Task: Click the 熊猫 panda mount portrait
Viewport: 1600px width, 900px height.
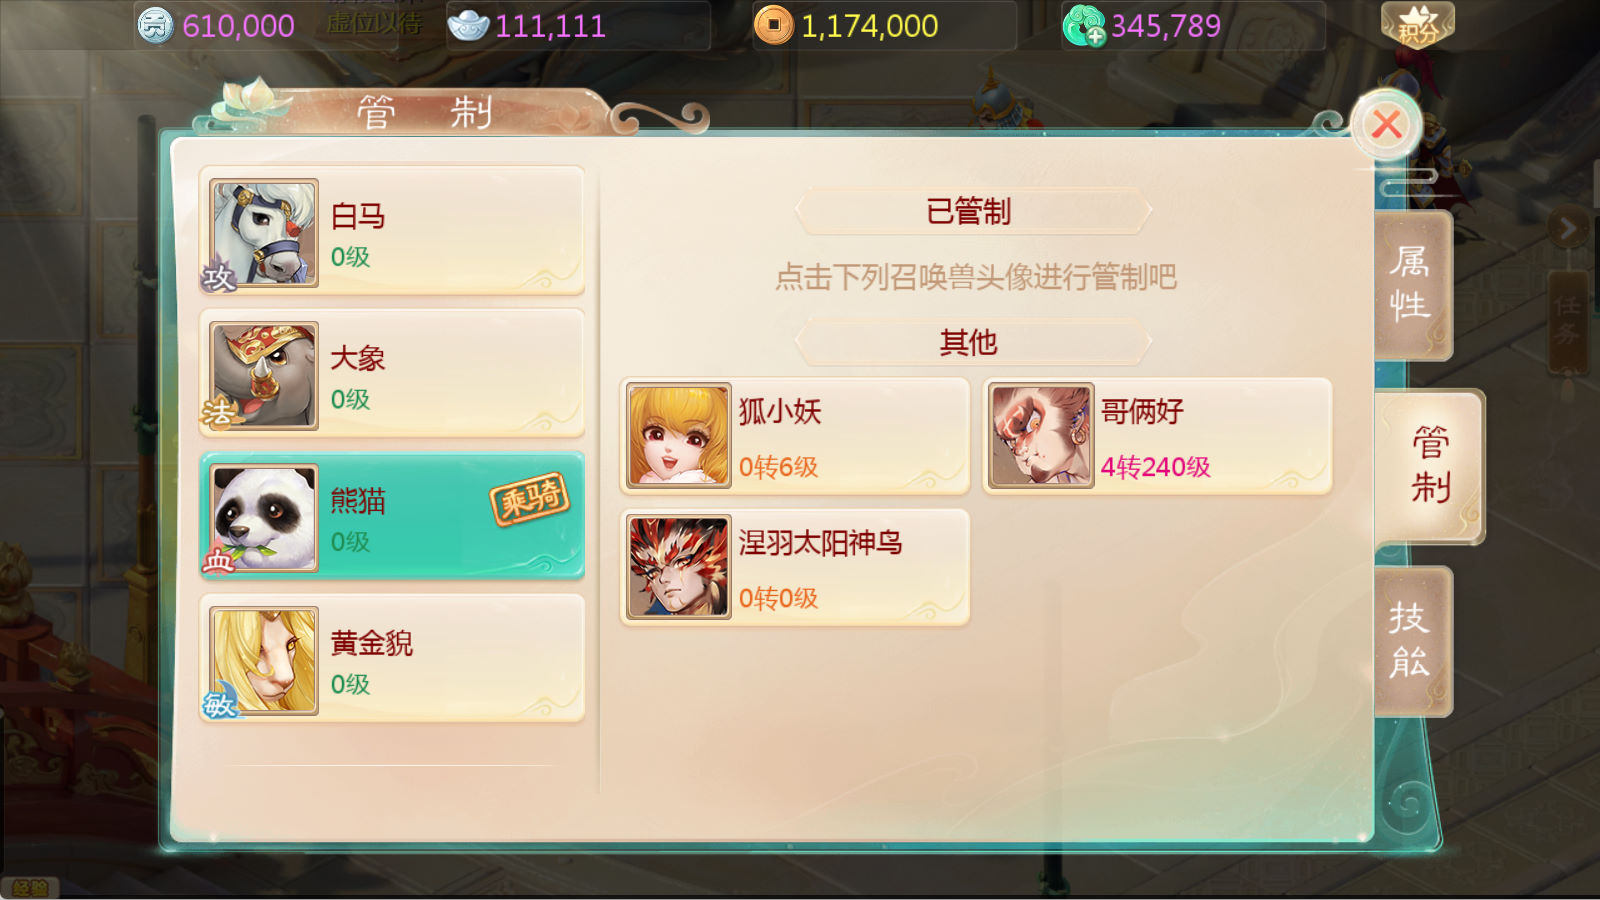Action: (x=264, y=518)
